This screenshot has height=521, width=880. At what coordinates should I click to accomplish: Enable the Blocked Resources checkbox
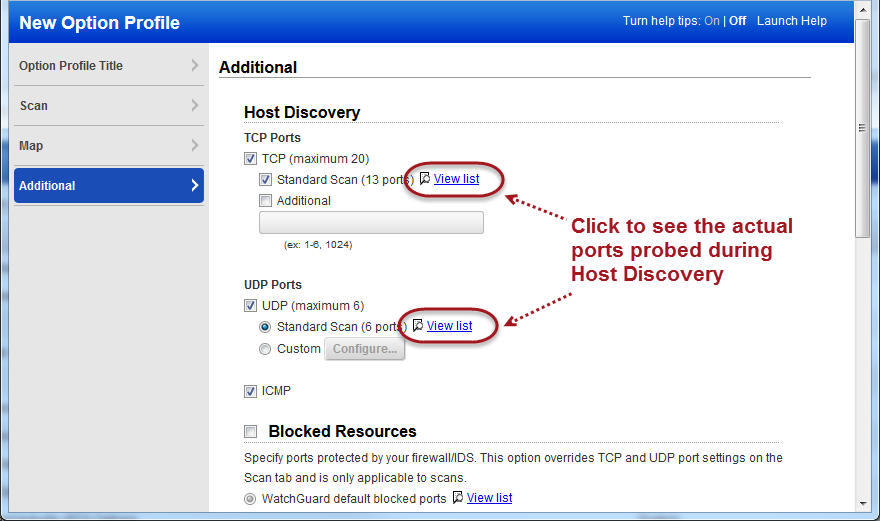point(251,432)
